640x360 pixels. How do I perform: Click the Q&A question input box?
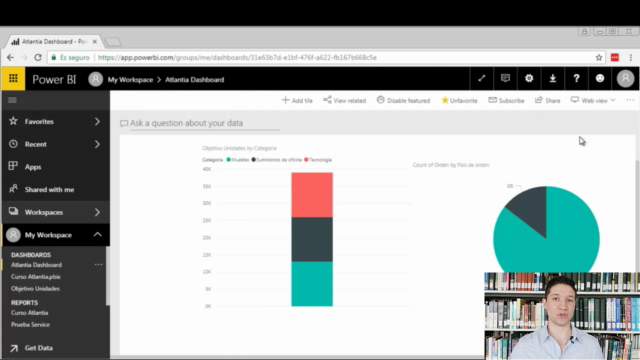point(204,123)
